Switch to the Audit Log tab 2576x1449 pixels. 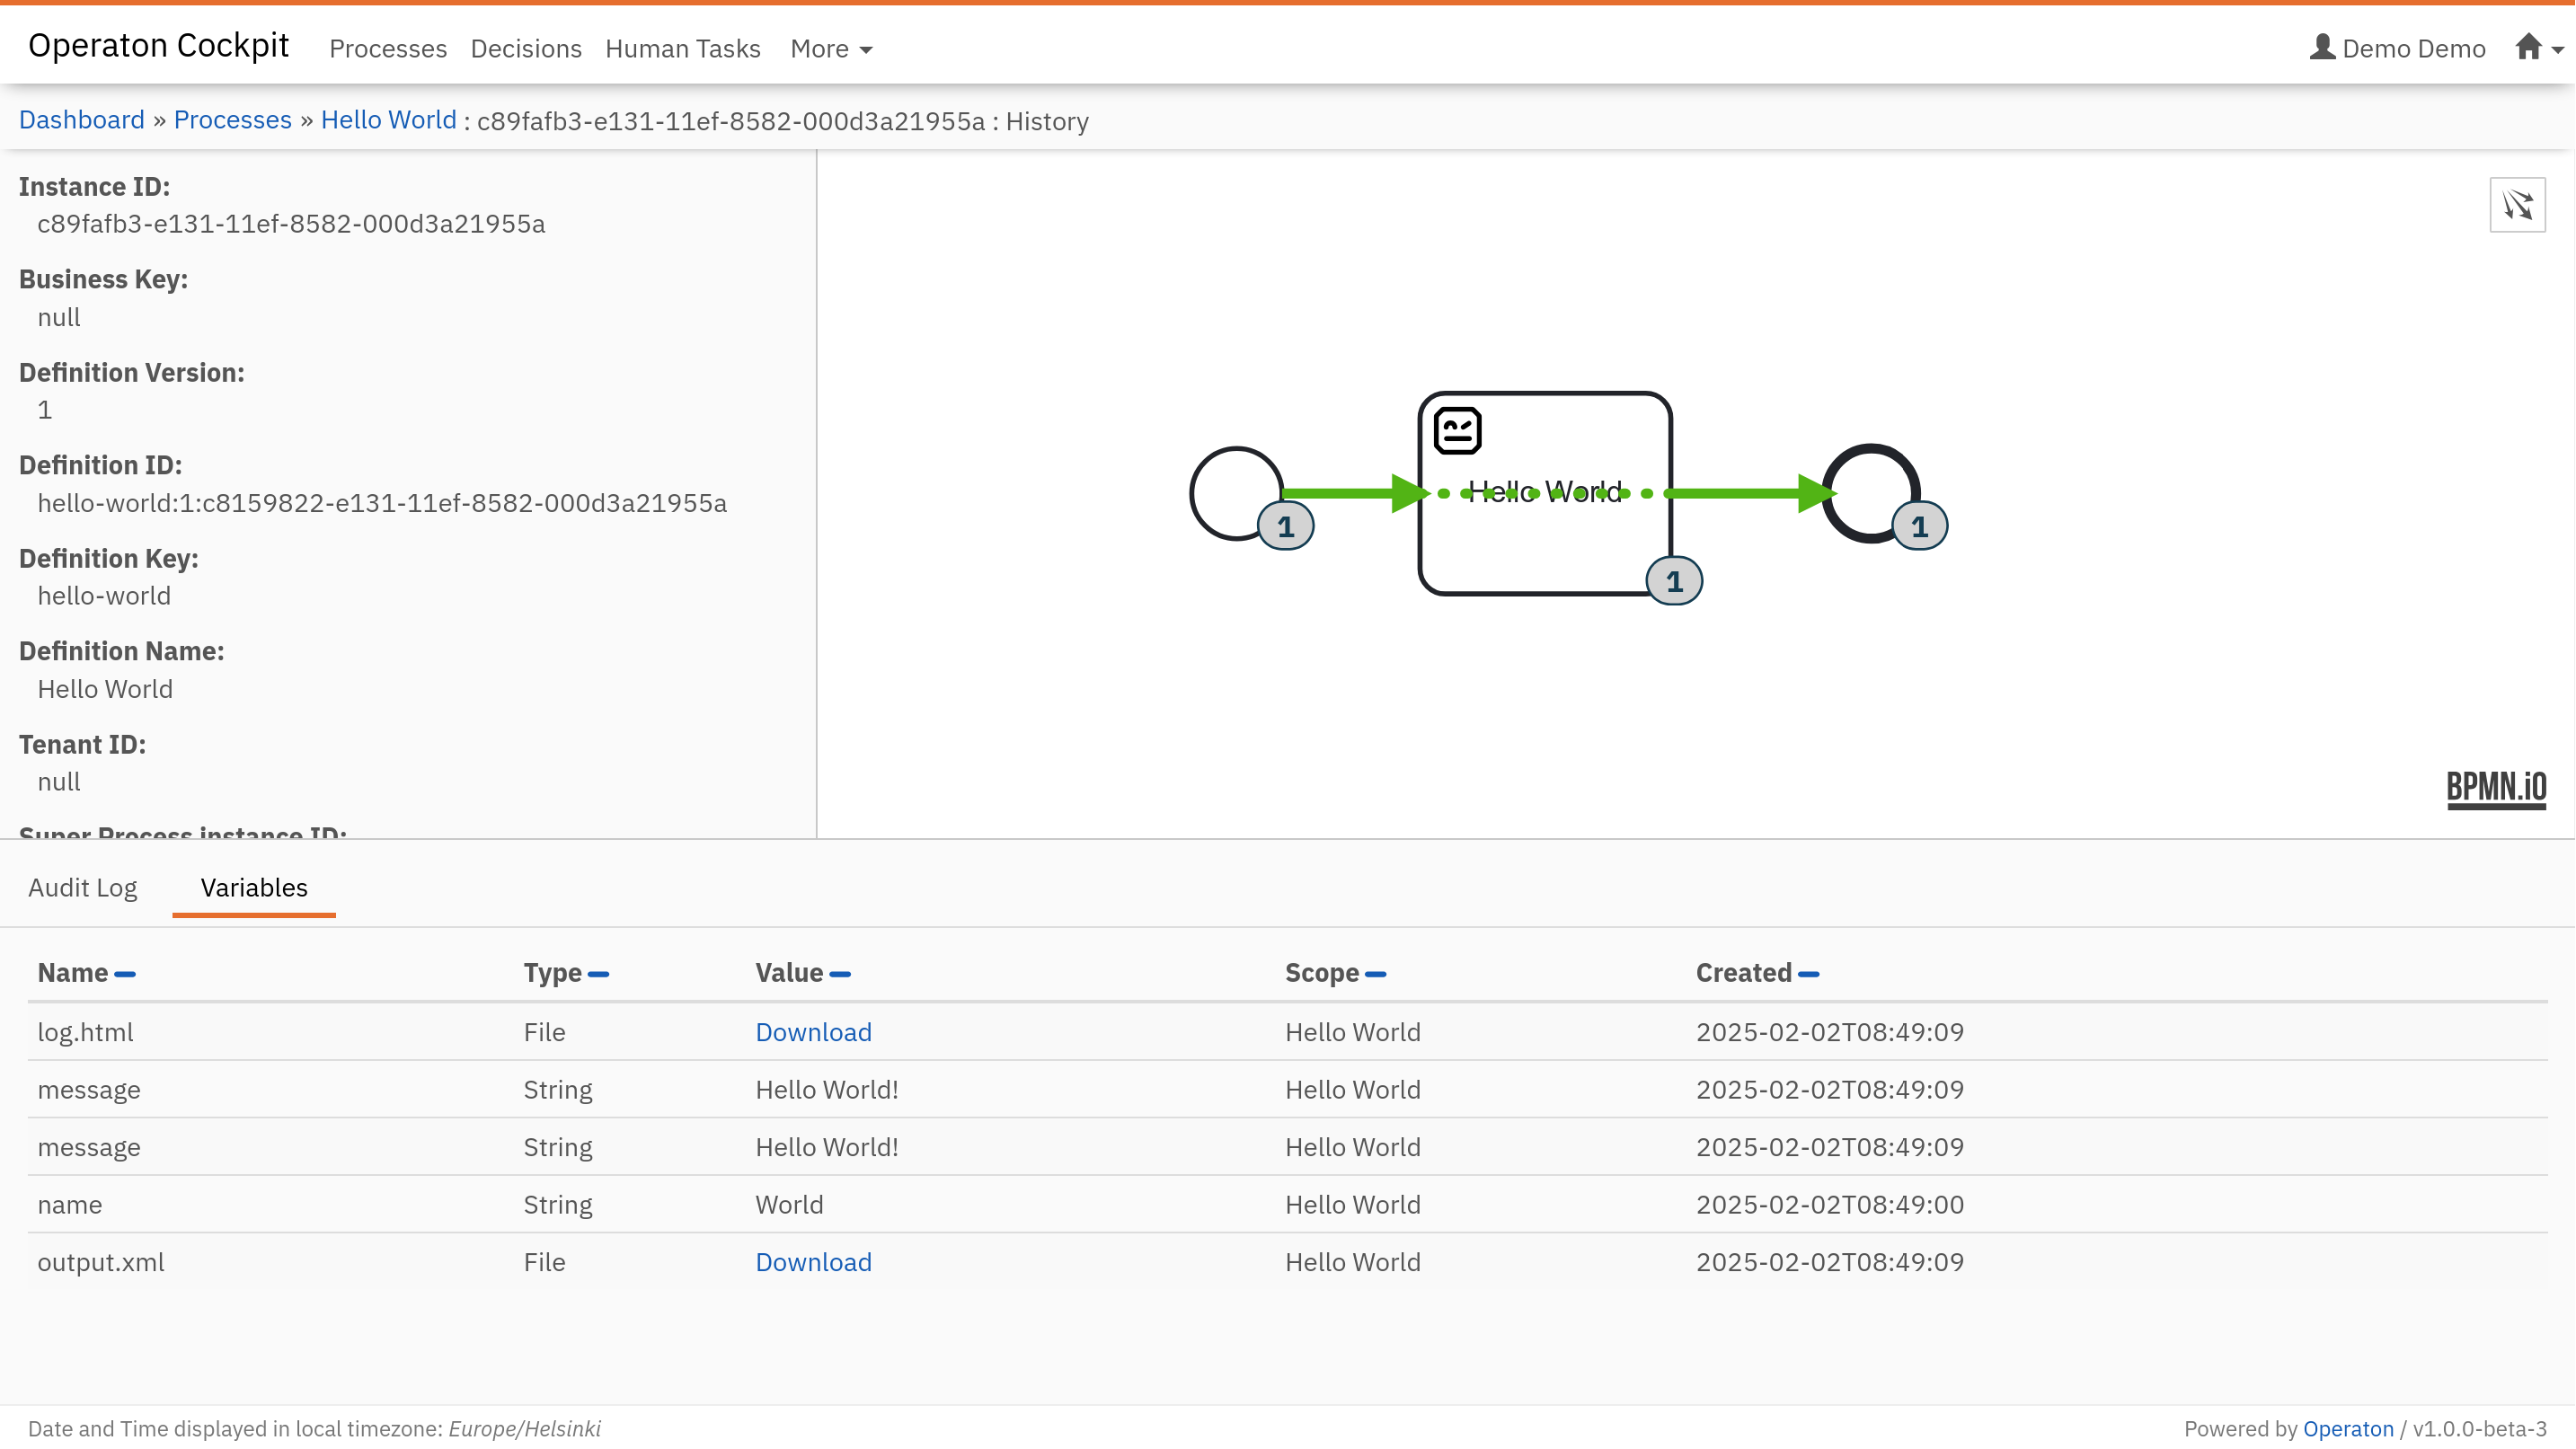click(x=83, y=888)
